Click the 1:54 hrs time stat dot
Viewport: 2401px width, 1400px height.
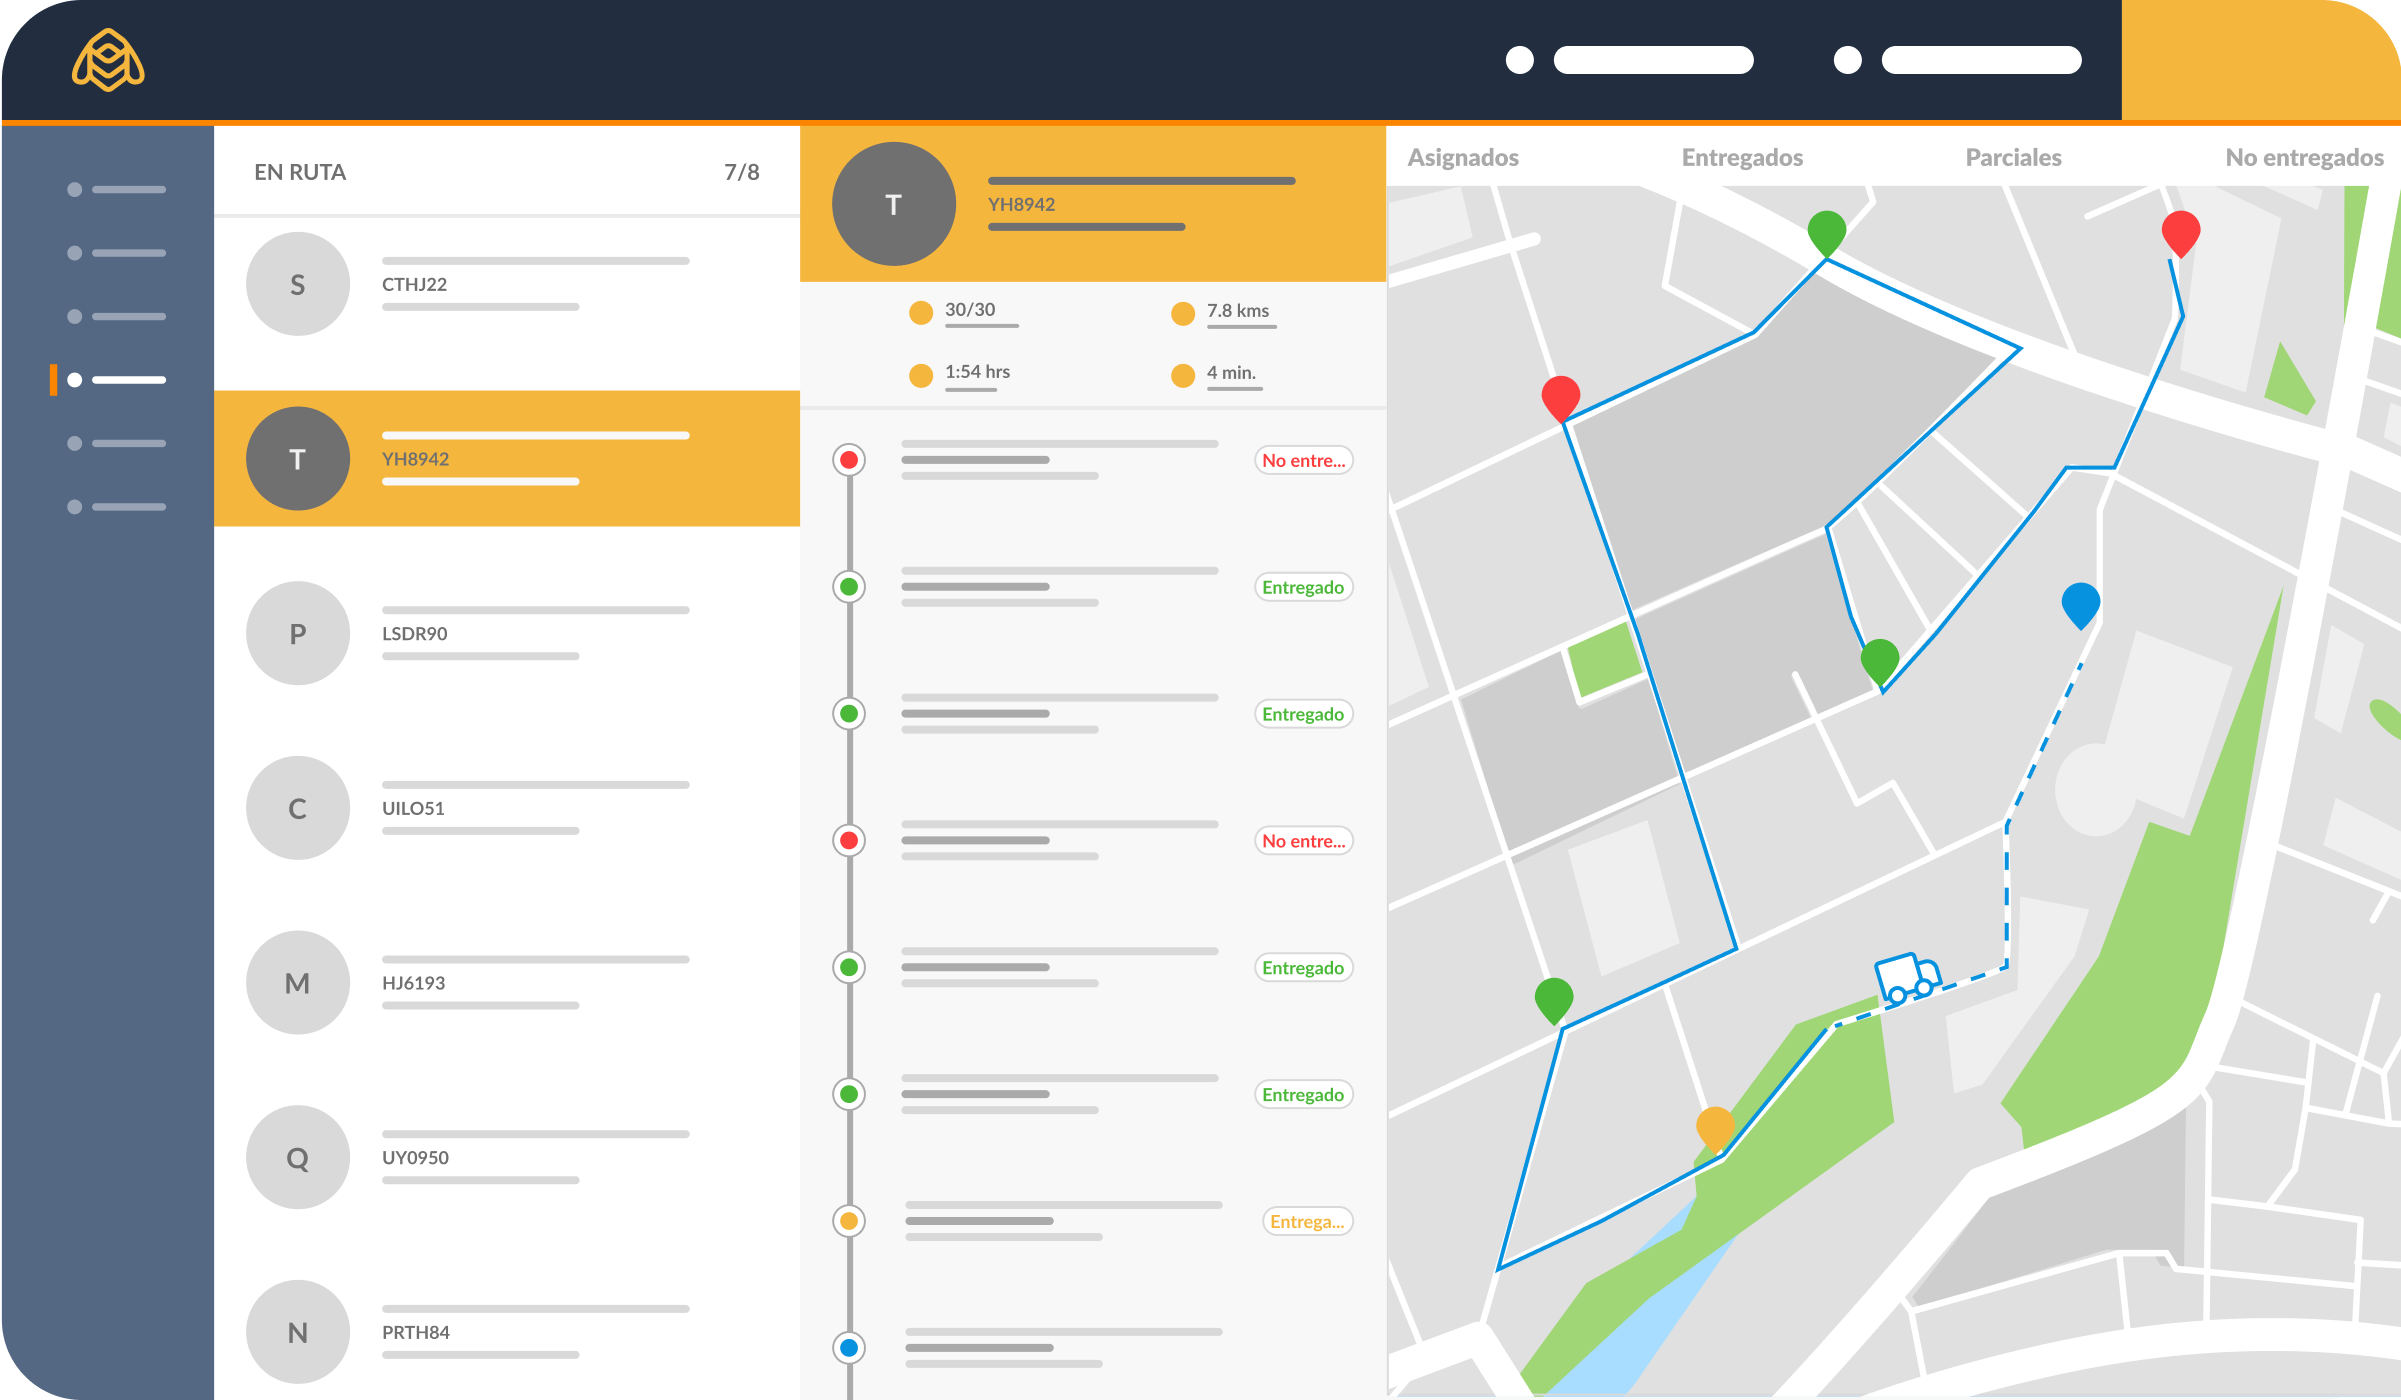tap(921, 375)
